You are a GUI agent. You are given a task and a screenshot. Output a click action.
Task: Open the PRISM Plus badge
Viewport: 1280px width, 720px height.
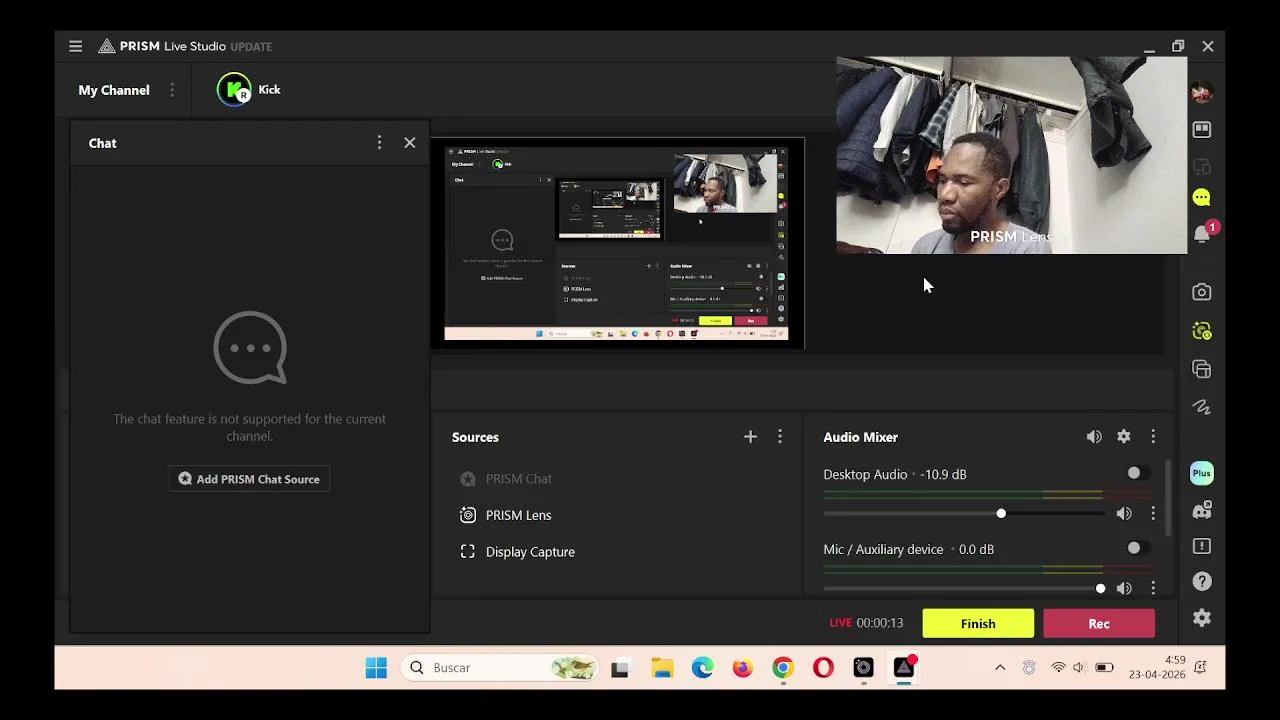1202,473
